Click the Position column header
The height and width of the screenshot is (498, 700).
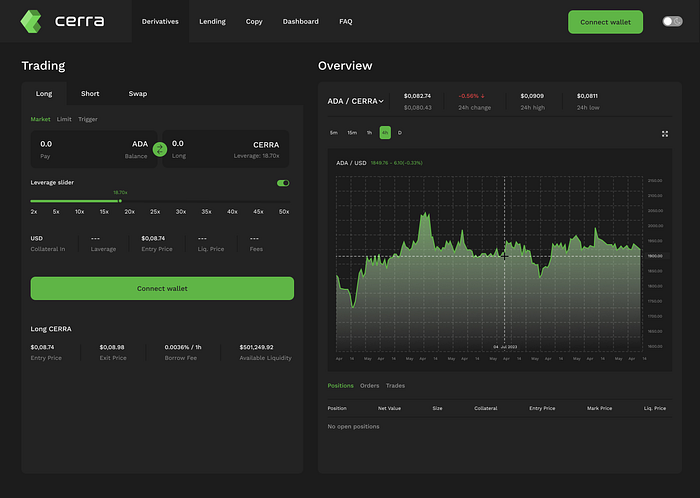tap(337, 408)
